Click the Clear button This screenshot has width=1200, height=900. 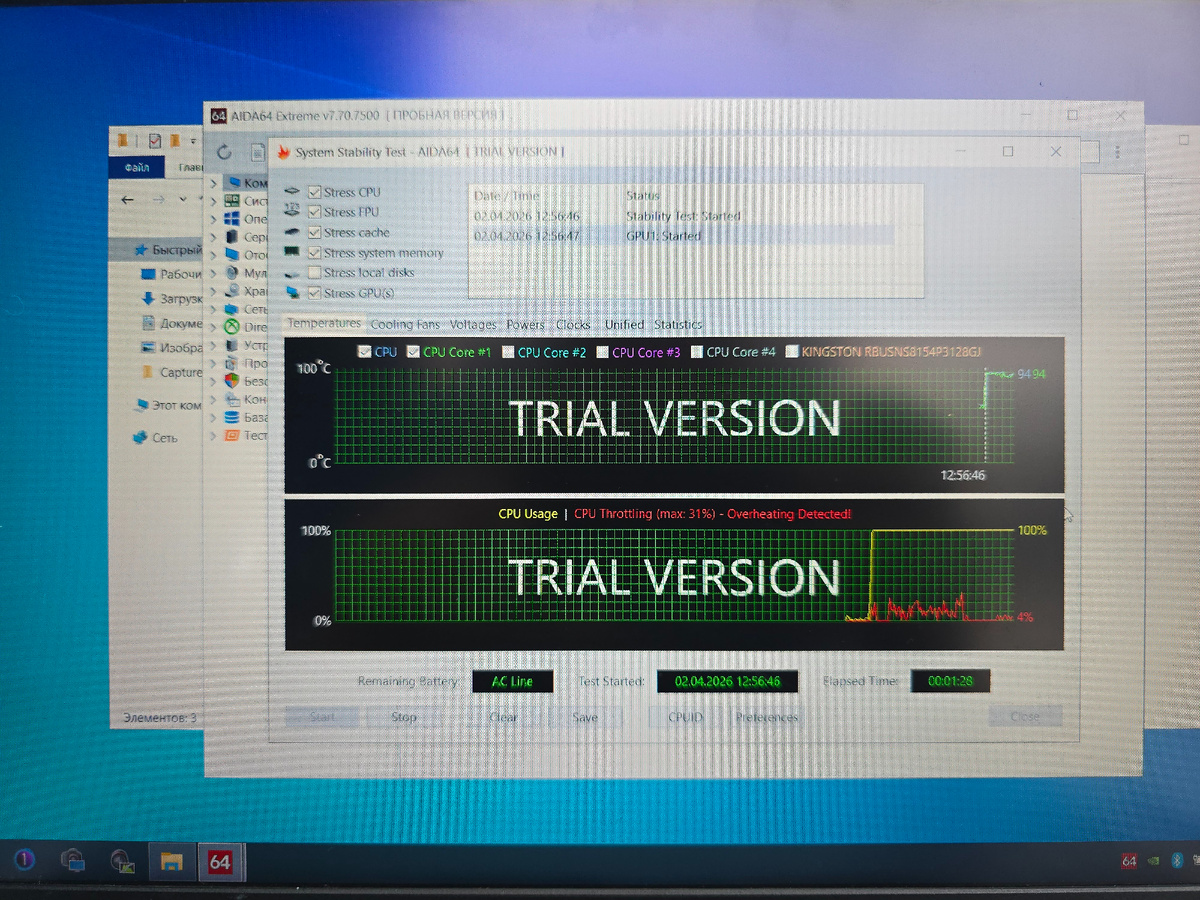point(503,717)
